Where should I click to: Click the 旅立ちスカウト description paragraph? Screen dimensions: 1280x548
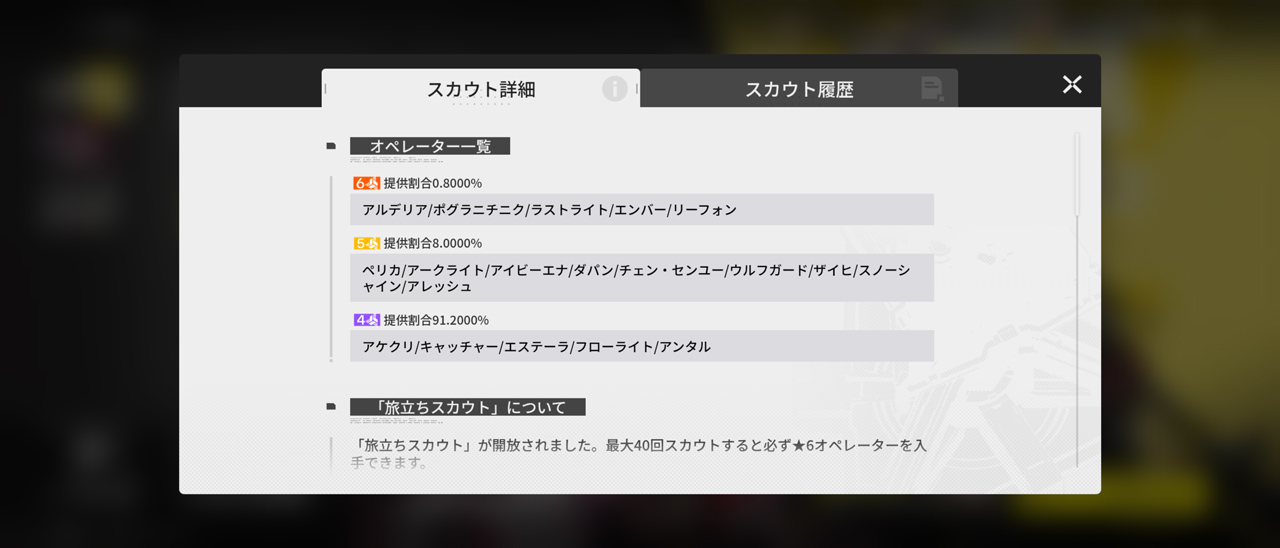coord(640,454)
